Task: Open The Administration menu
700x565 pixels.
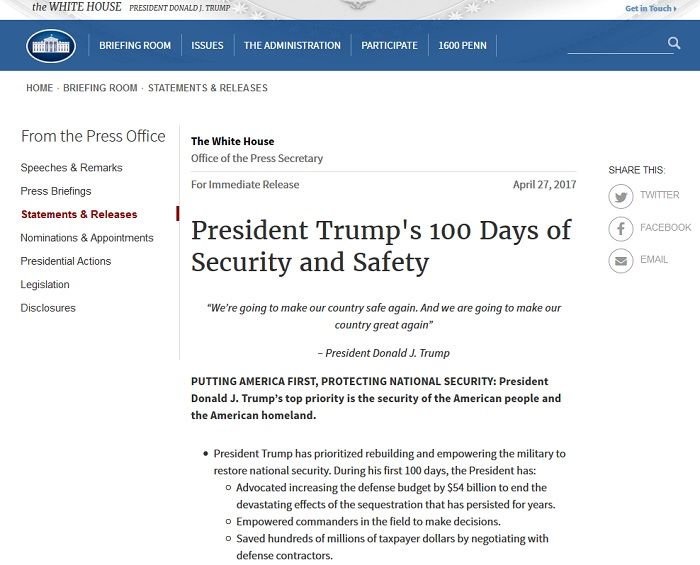Action: [292, 46]
